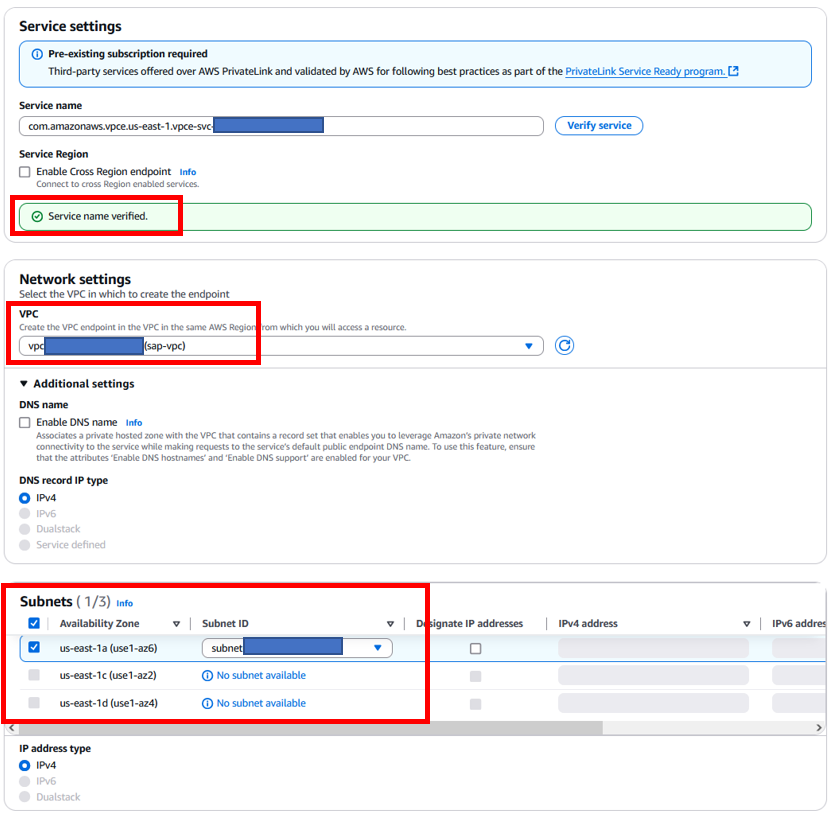Click the Service name input field
The image size is (834, 816).
pyautogui.click(x=281, y=126)
